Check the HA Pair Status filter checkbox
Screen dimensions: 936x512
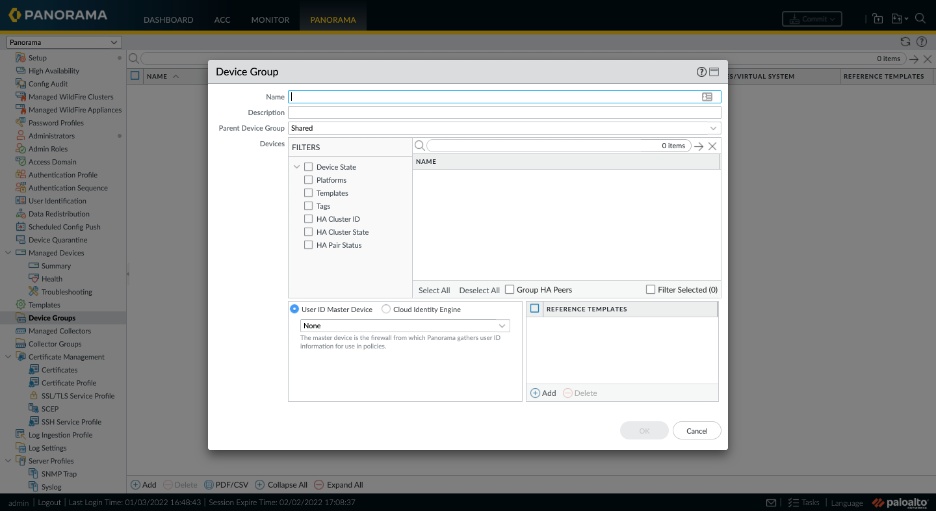coord(309,245)
